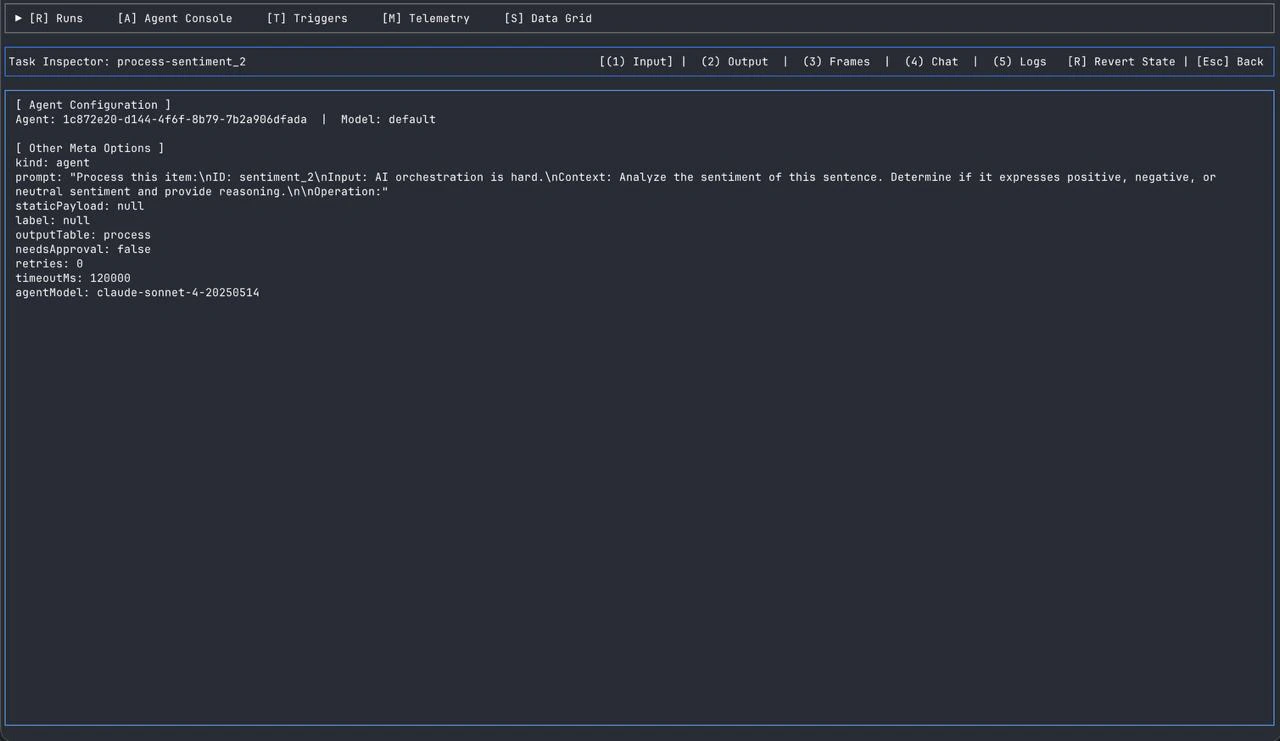Switch to the Logs tab
The image size is (1280, 741).
[1019, 61]
